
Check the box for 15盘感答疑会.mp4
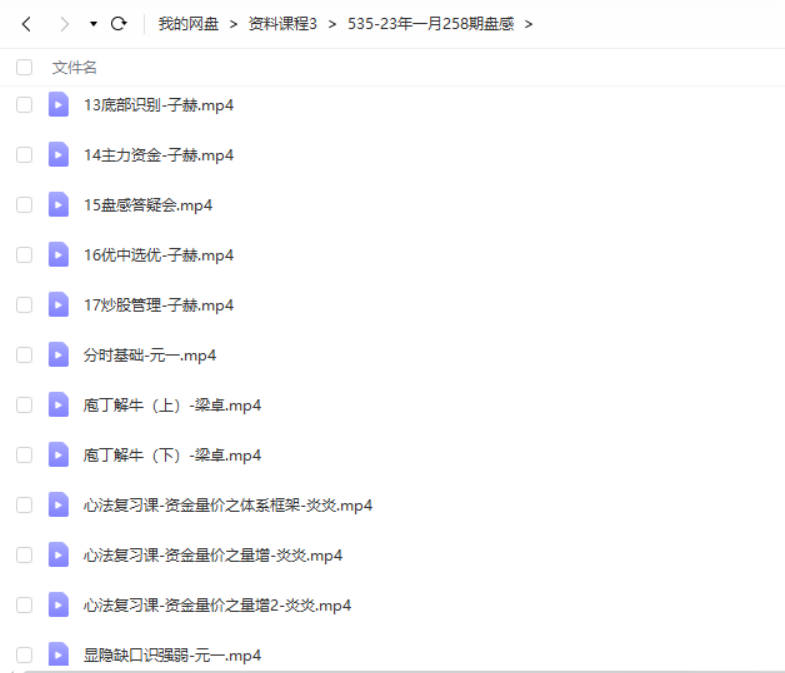[24, 205]
